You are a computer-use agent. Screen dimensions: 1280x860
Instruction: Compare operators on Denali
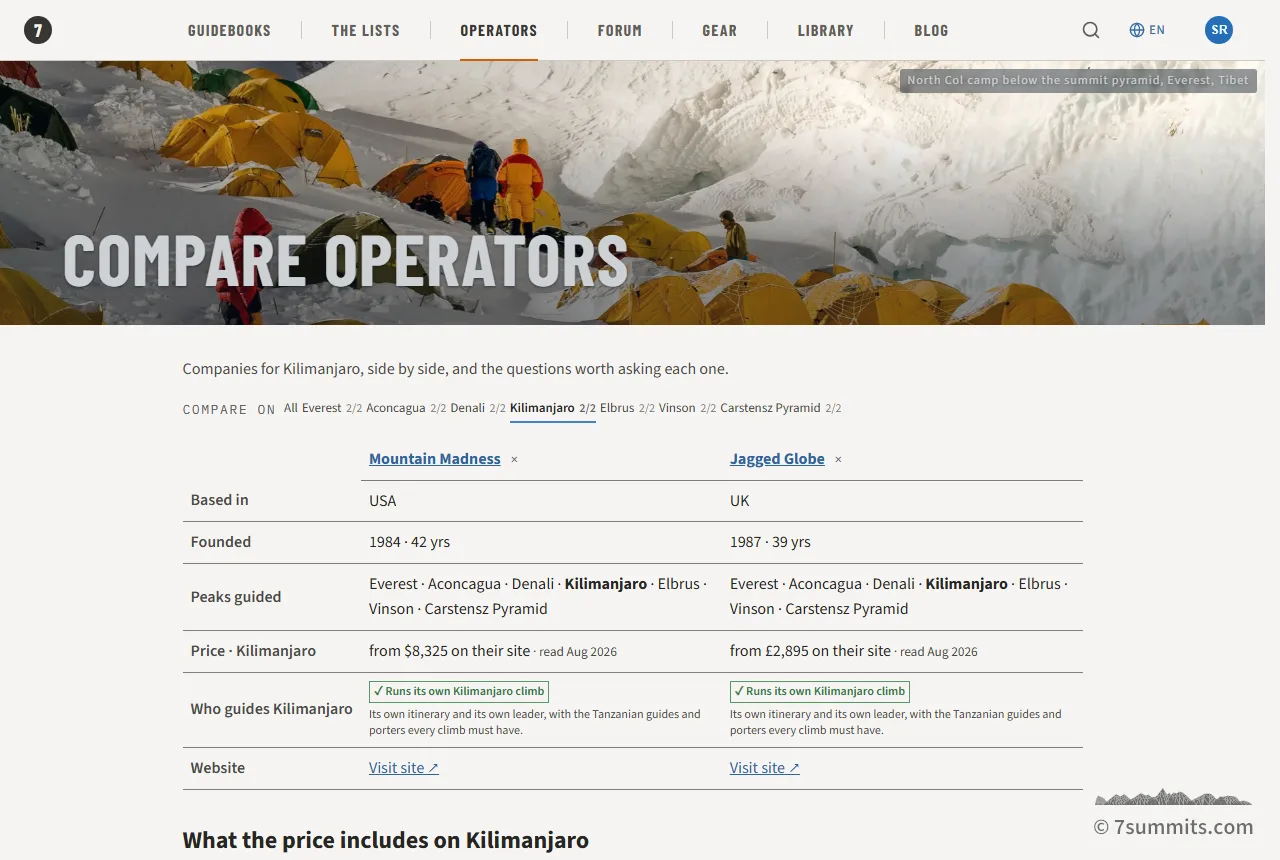pos(478,408)
